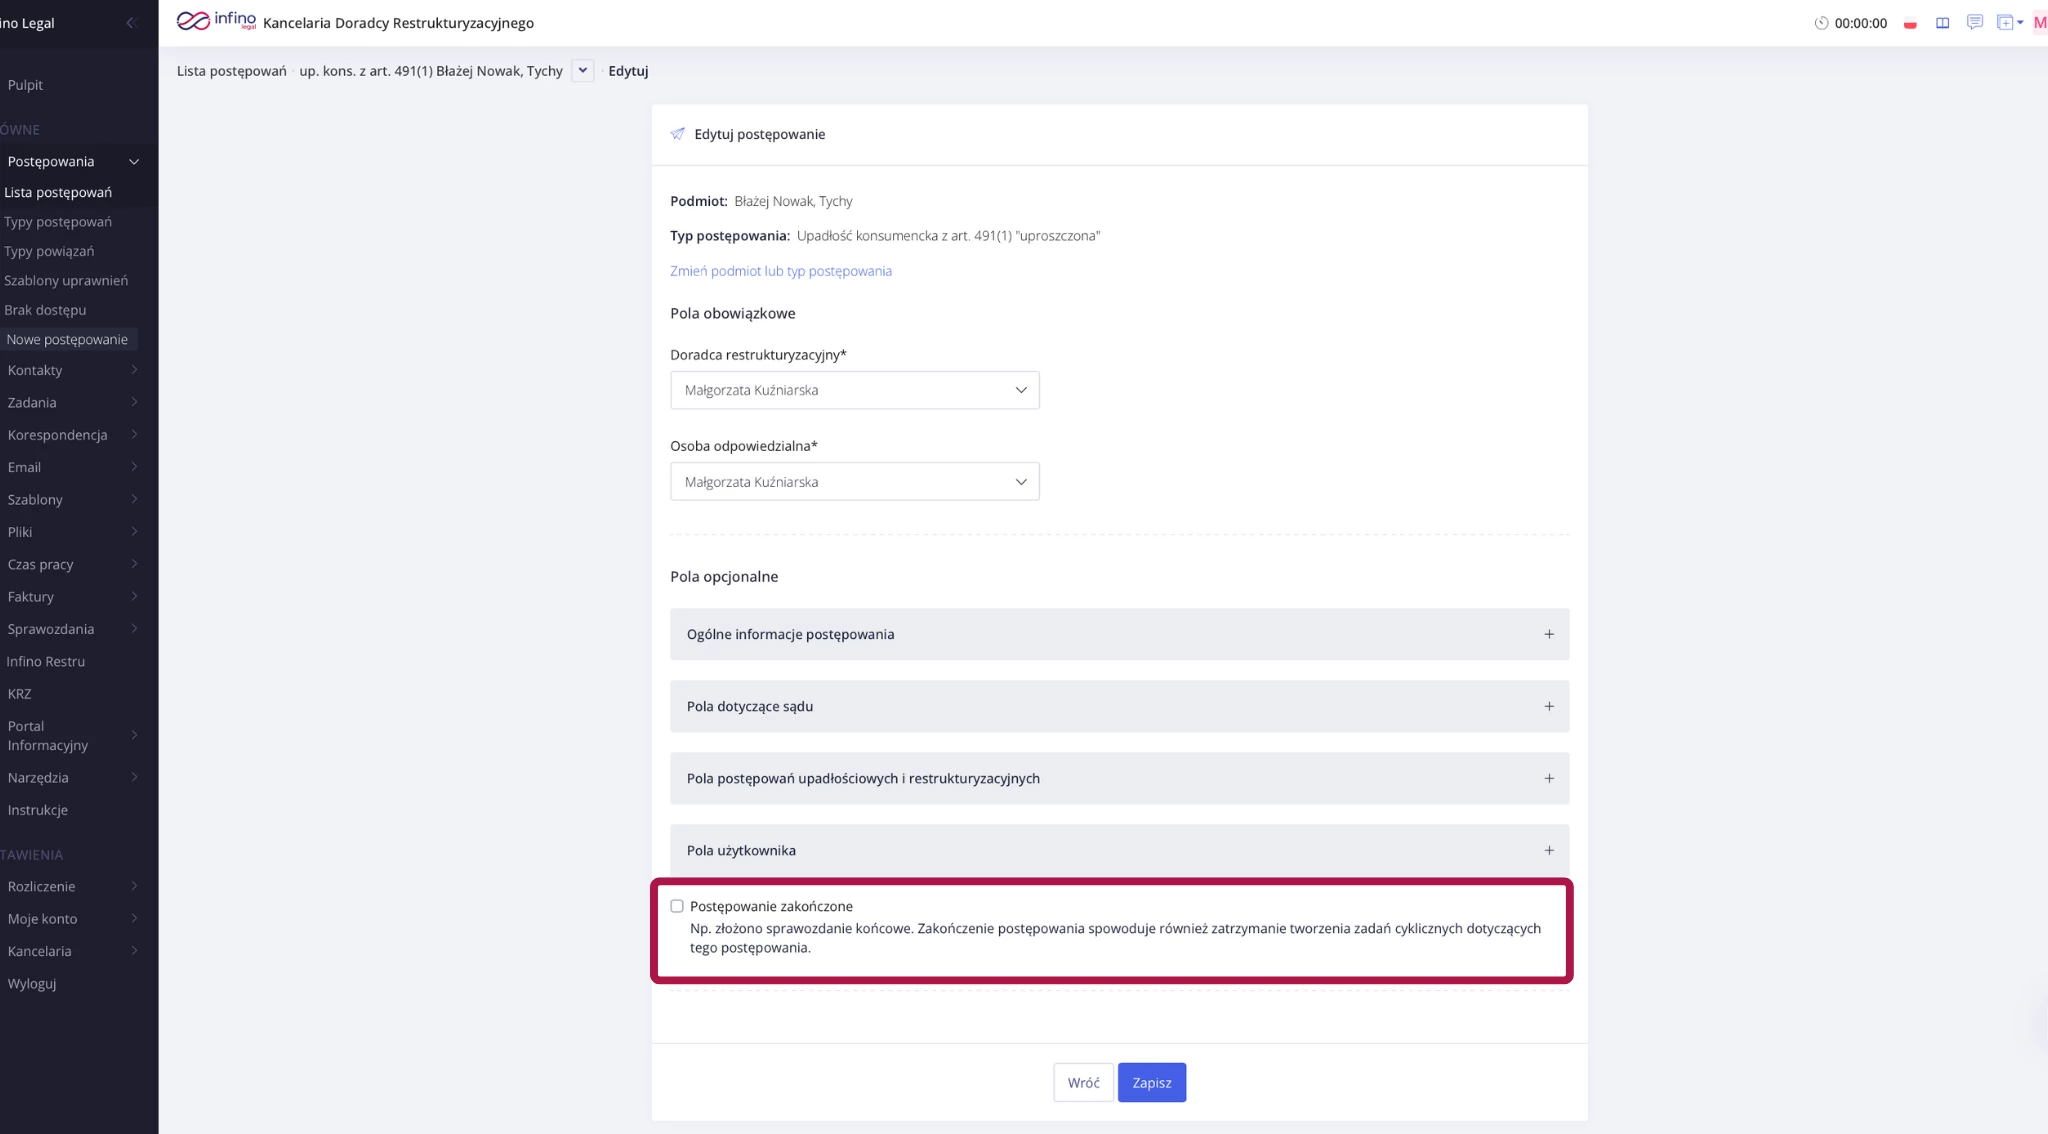
Task: Click the M user avatar
Action: (2039, 23)
